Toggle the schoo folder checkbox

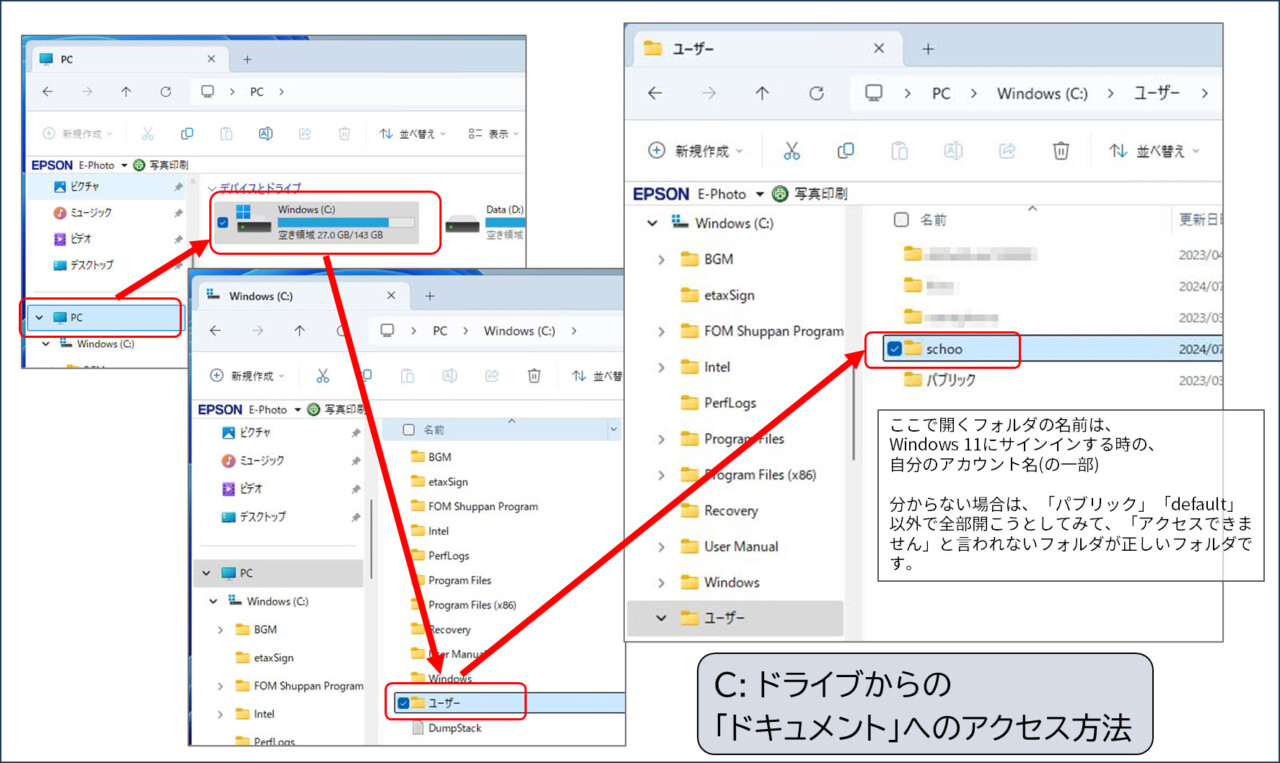(894, 349)
